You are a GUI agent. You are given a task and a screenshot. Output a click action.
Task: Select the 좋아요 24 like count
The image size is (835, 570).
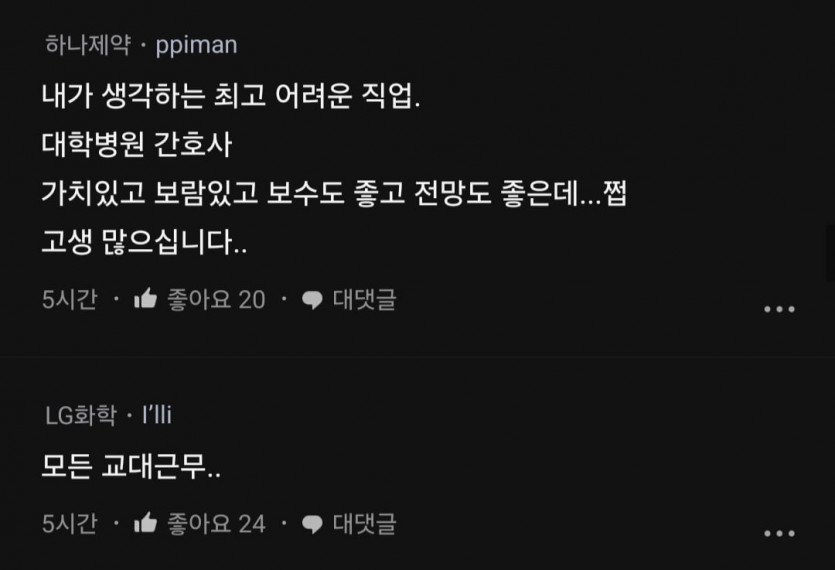point(216,524)
